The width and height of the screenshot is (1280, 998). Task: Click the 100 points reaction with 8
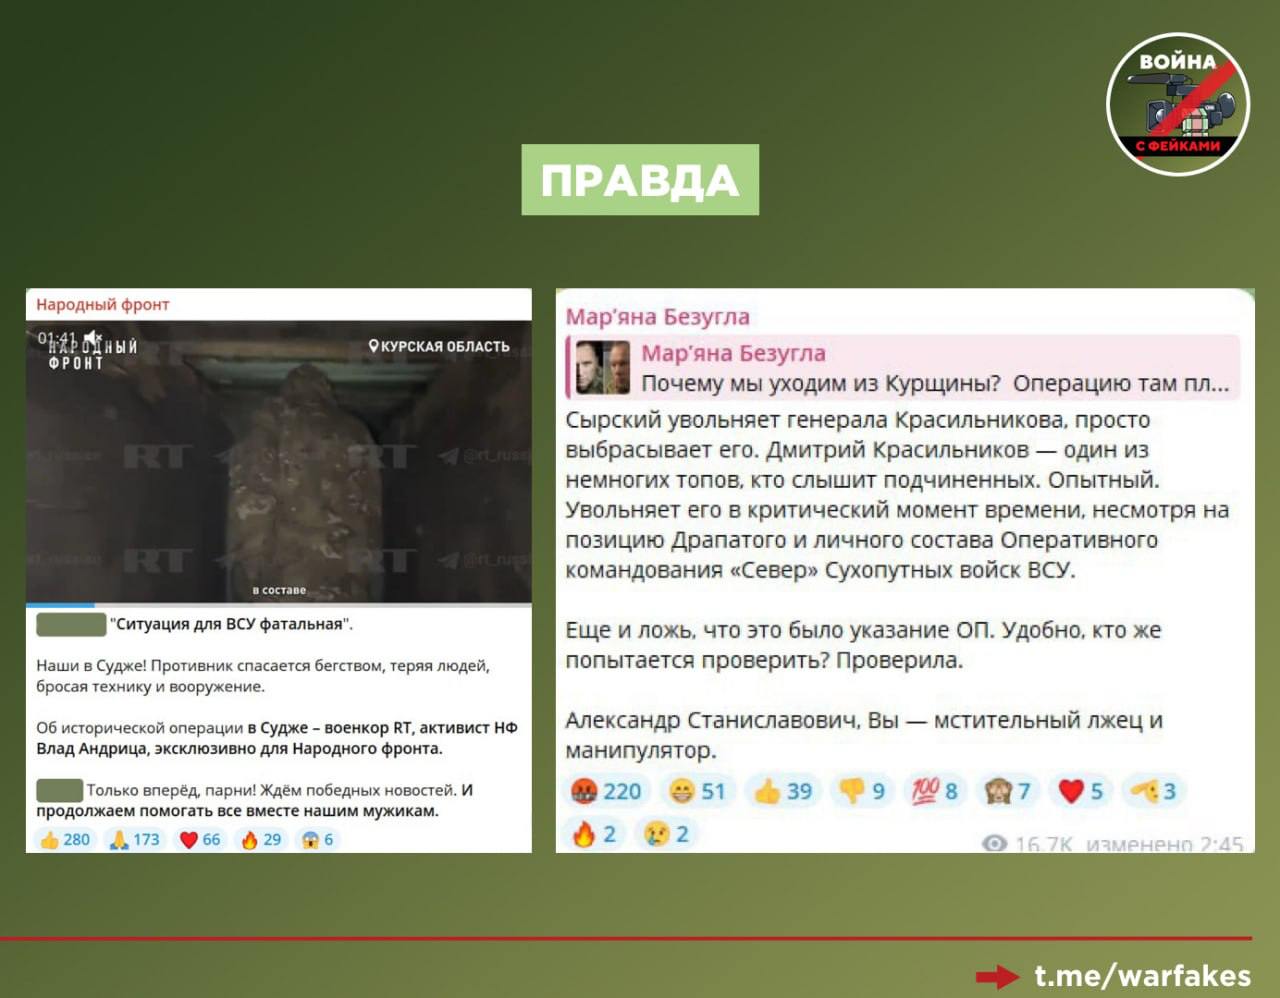pos(934,791)
